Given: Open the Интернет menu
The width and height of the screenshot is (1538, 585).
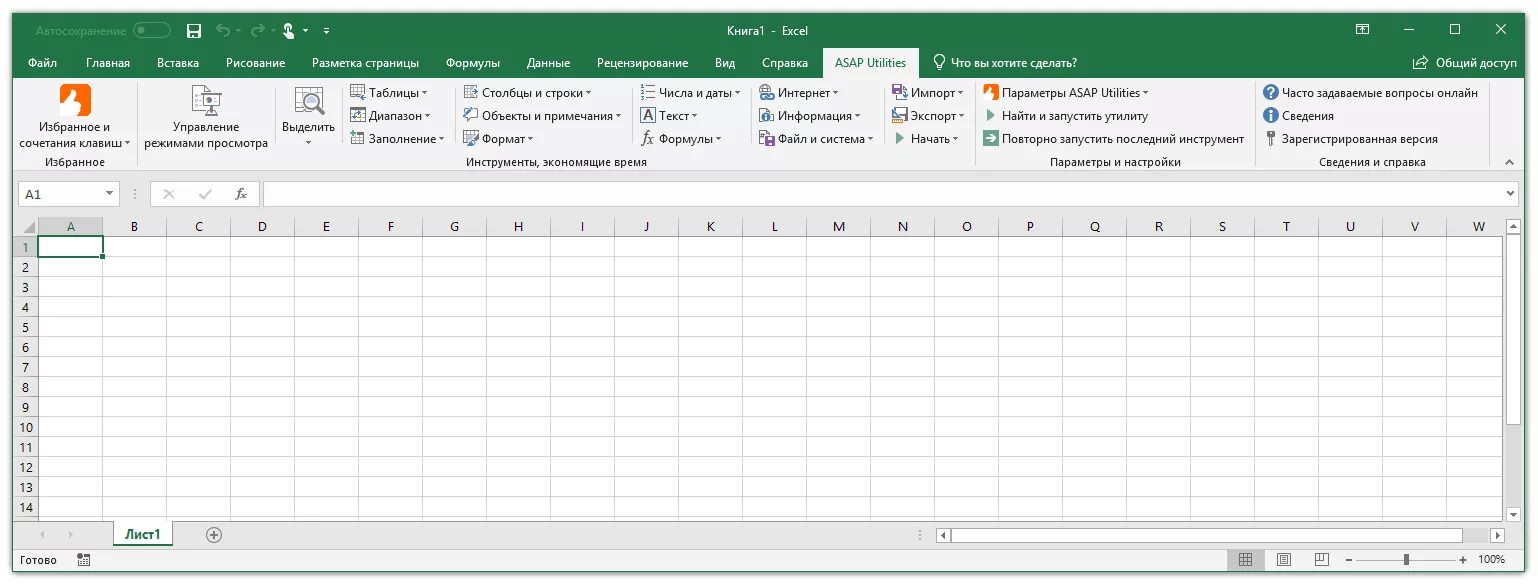Looking at the screenshot, I should tap(799, 93).
